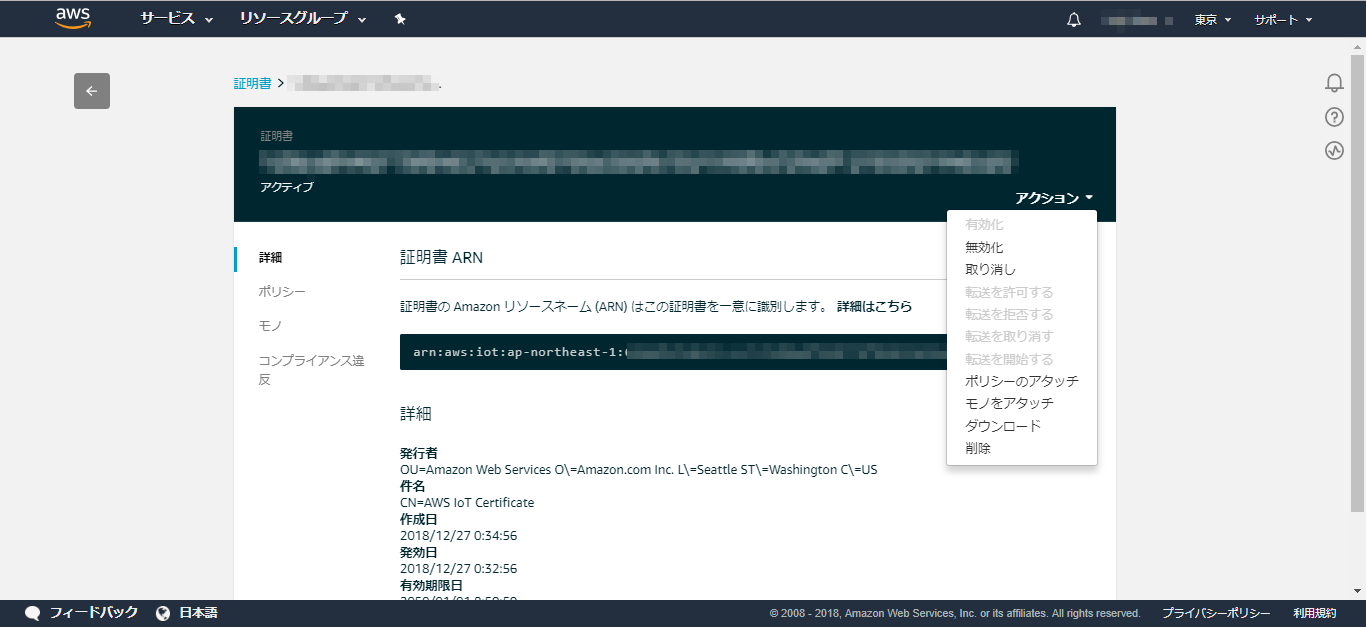Open the サポート dropdown
Image resolution: width=1366 pixels, height=627 pixels.
tap(1283, 19)
